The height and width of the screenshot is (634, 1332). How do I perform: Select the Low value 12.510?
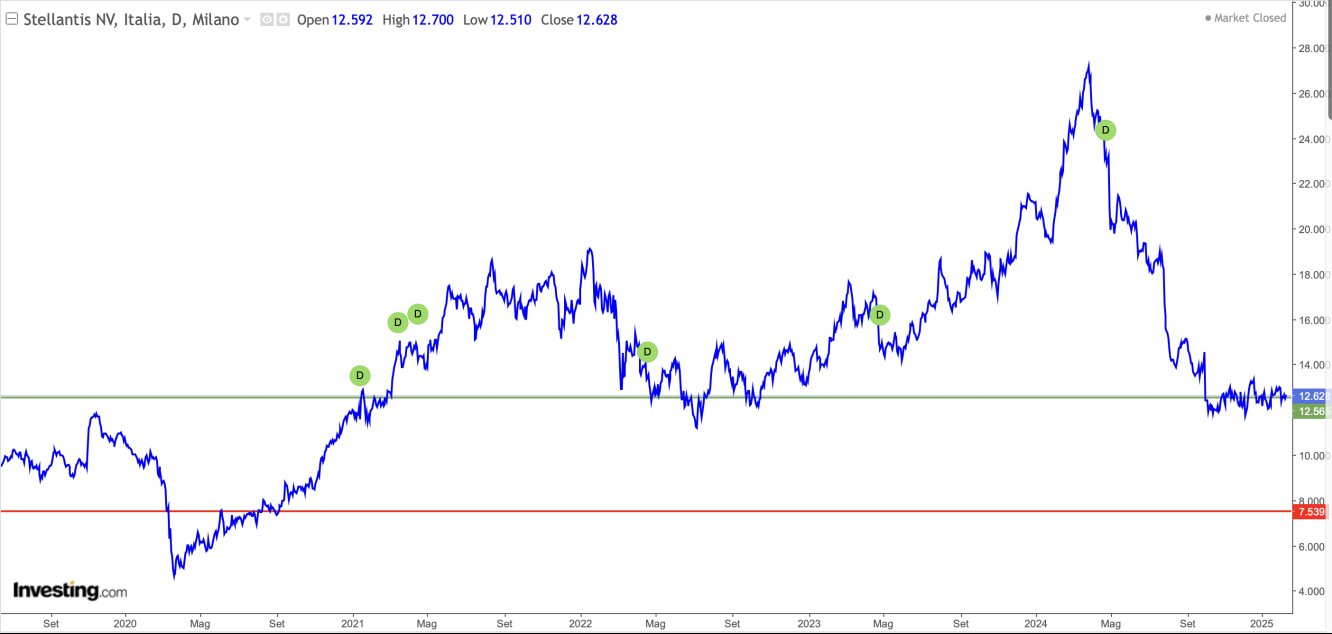[511, 20]
